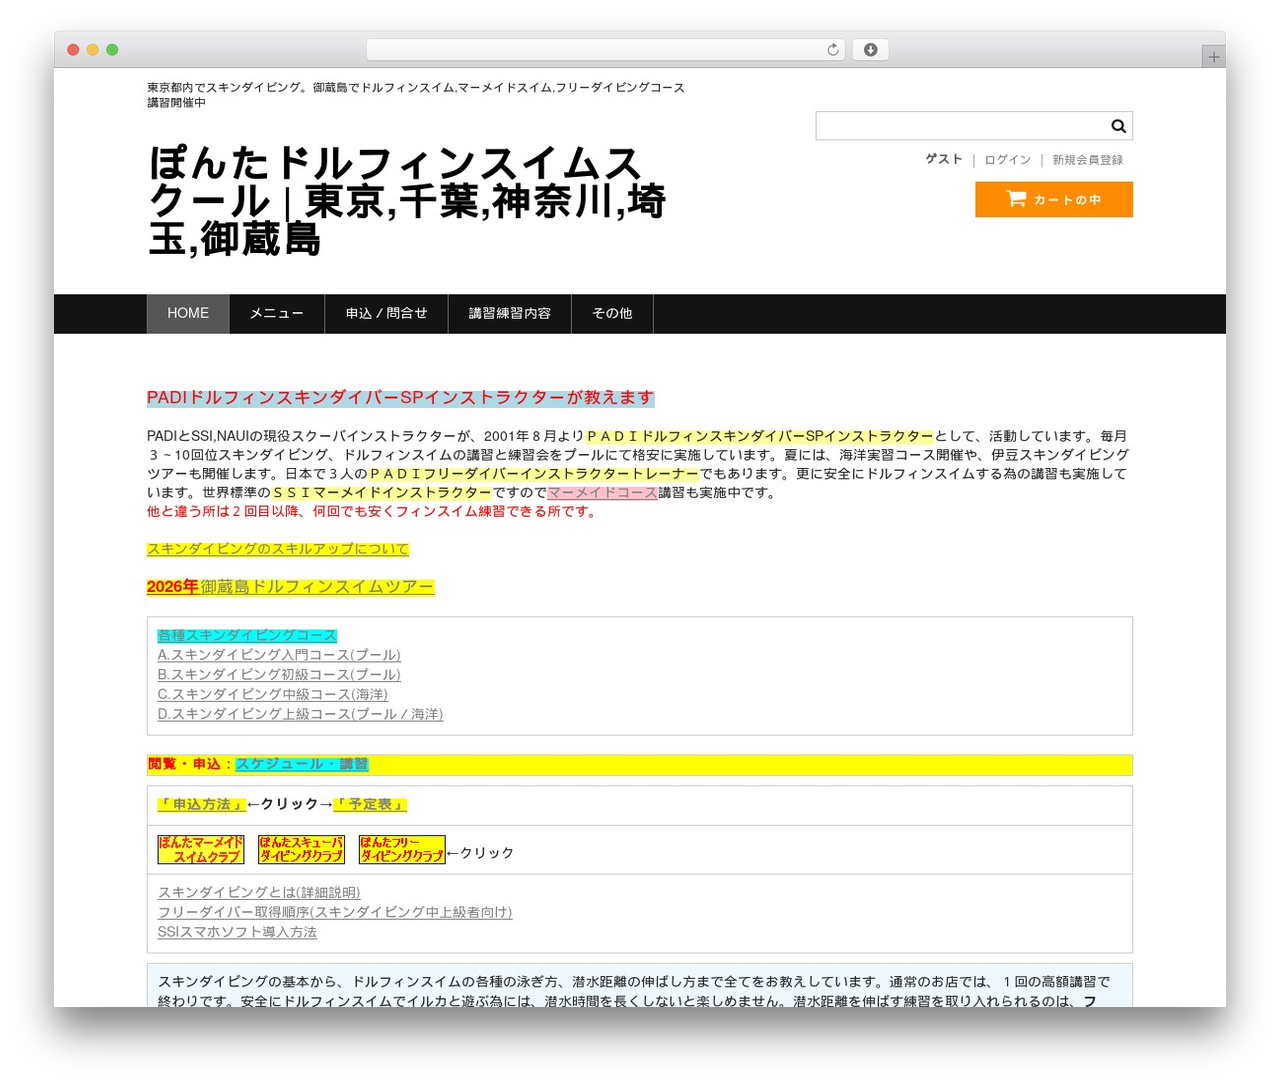Open スキンダイビングのスキルアップについて link
Viewport: 1280px width, 1084px height.
click(x=278, y=549)
